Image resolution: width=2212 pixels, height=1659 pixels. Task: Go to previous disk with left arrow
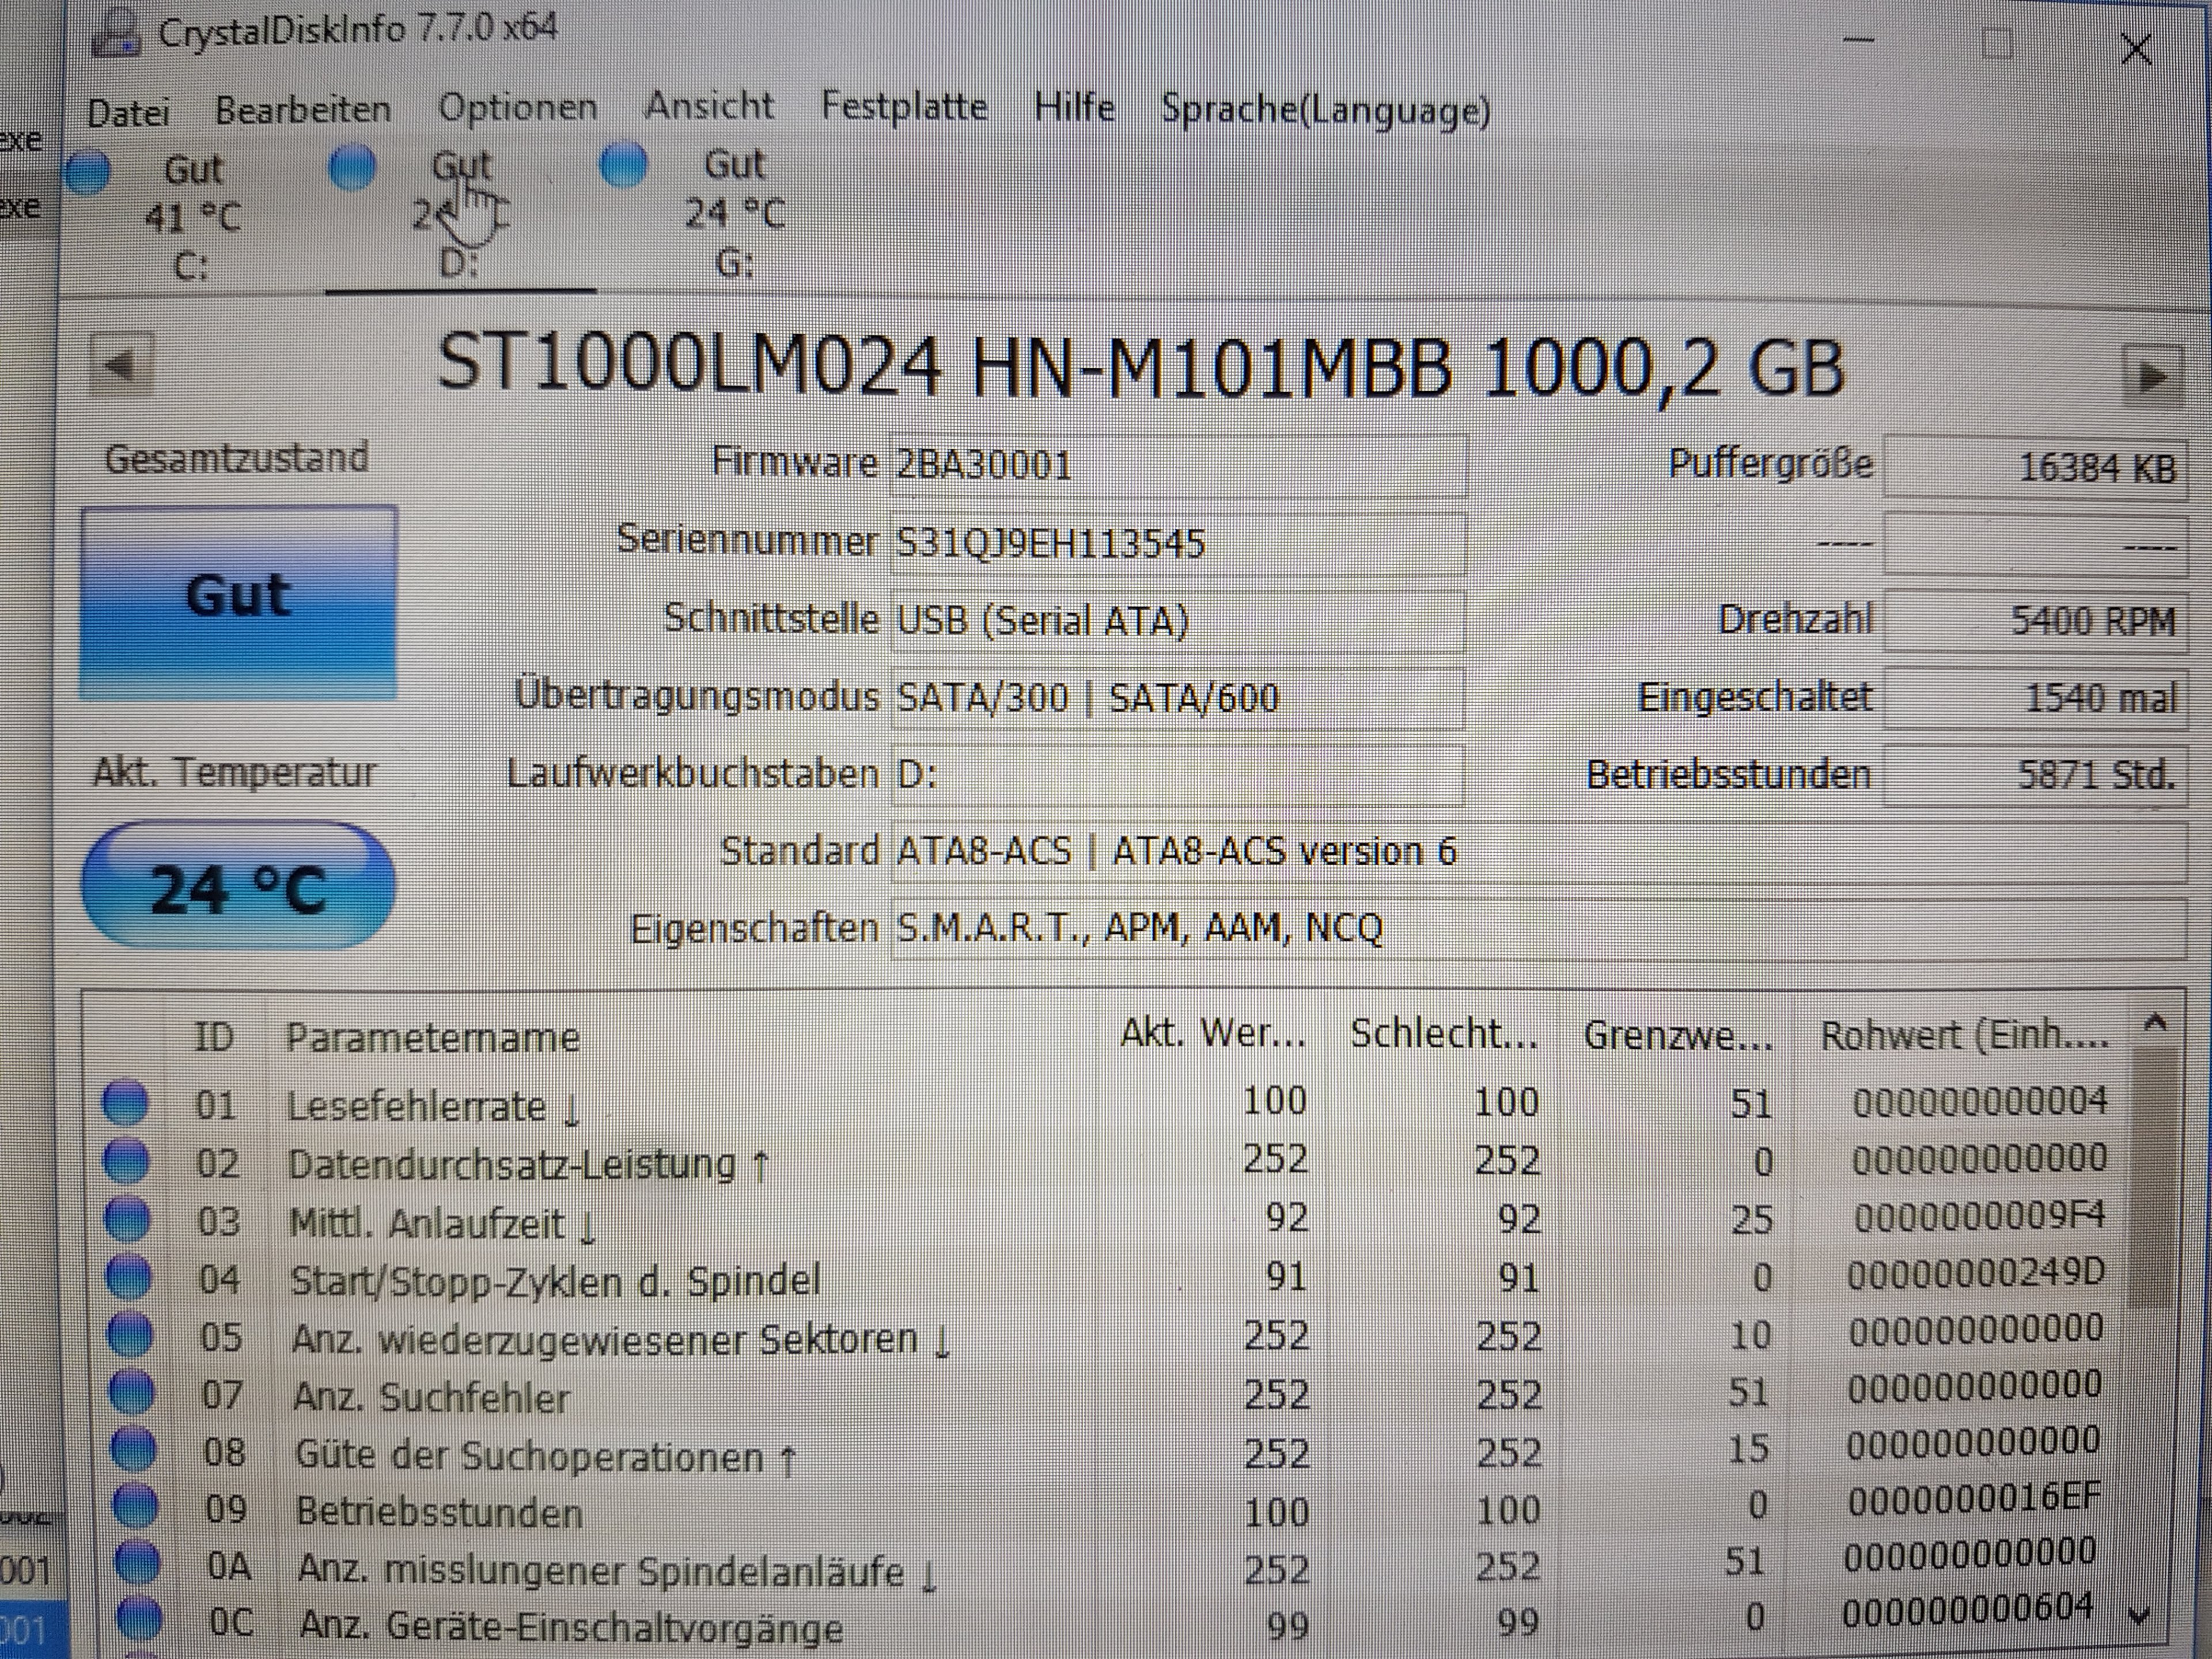pos(122,366)
